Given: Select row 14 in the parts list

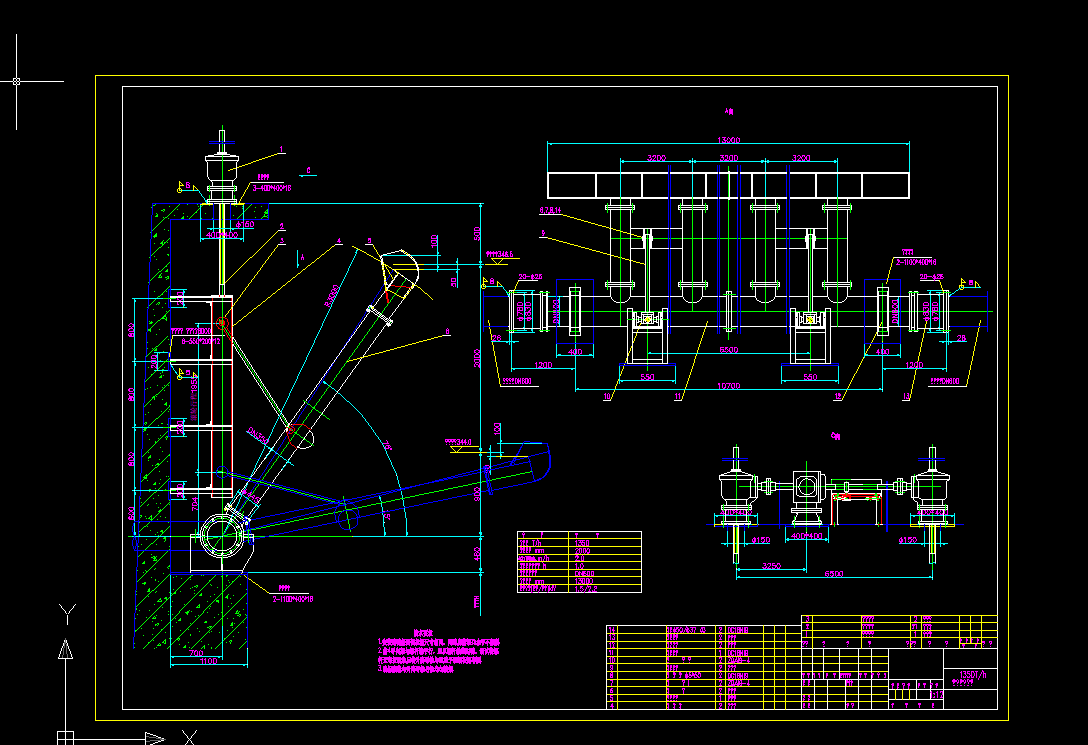Looking at the screenshot, I should (x=704, y=629).
